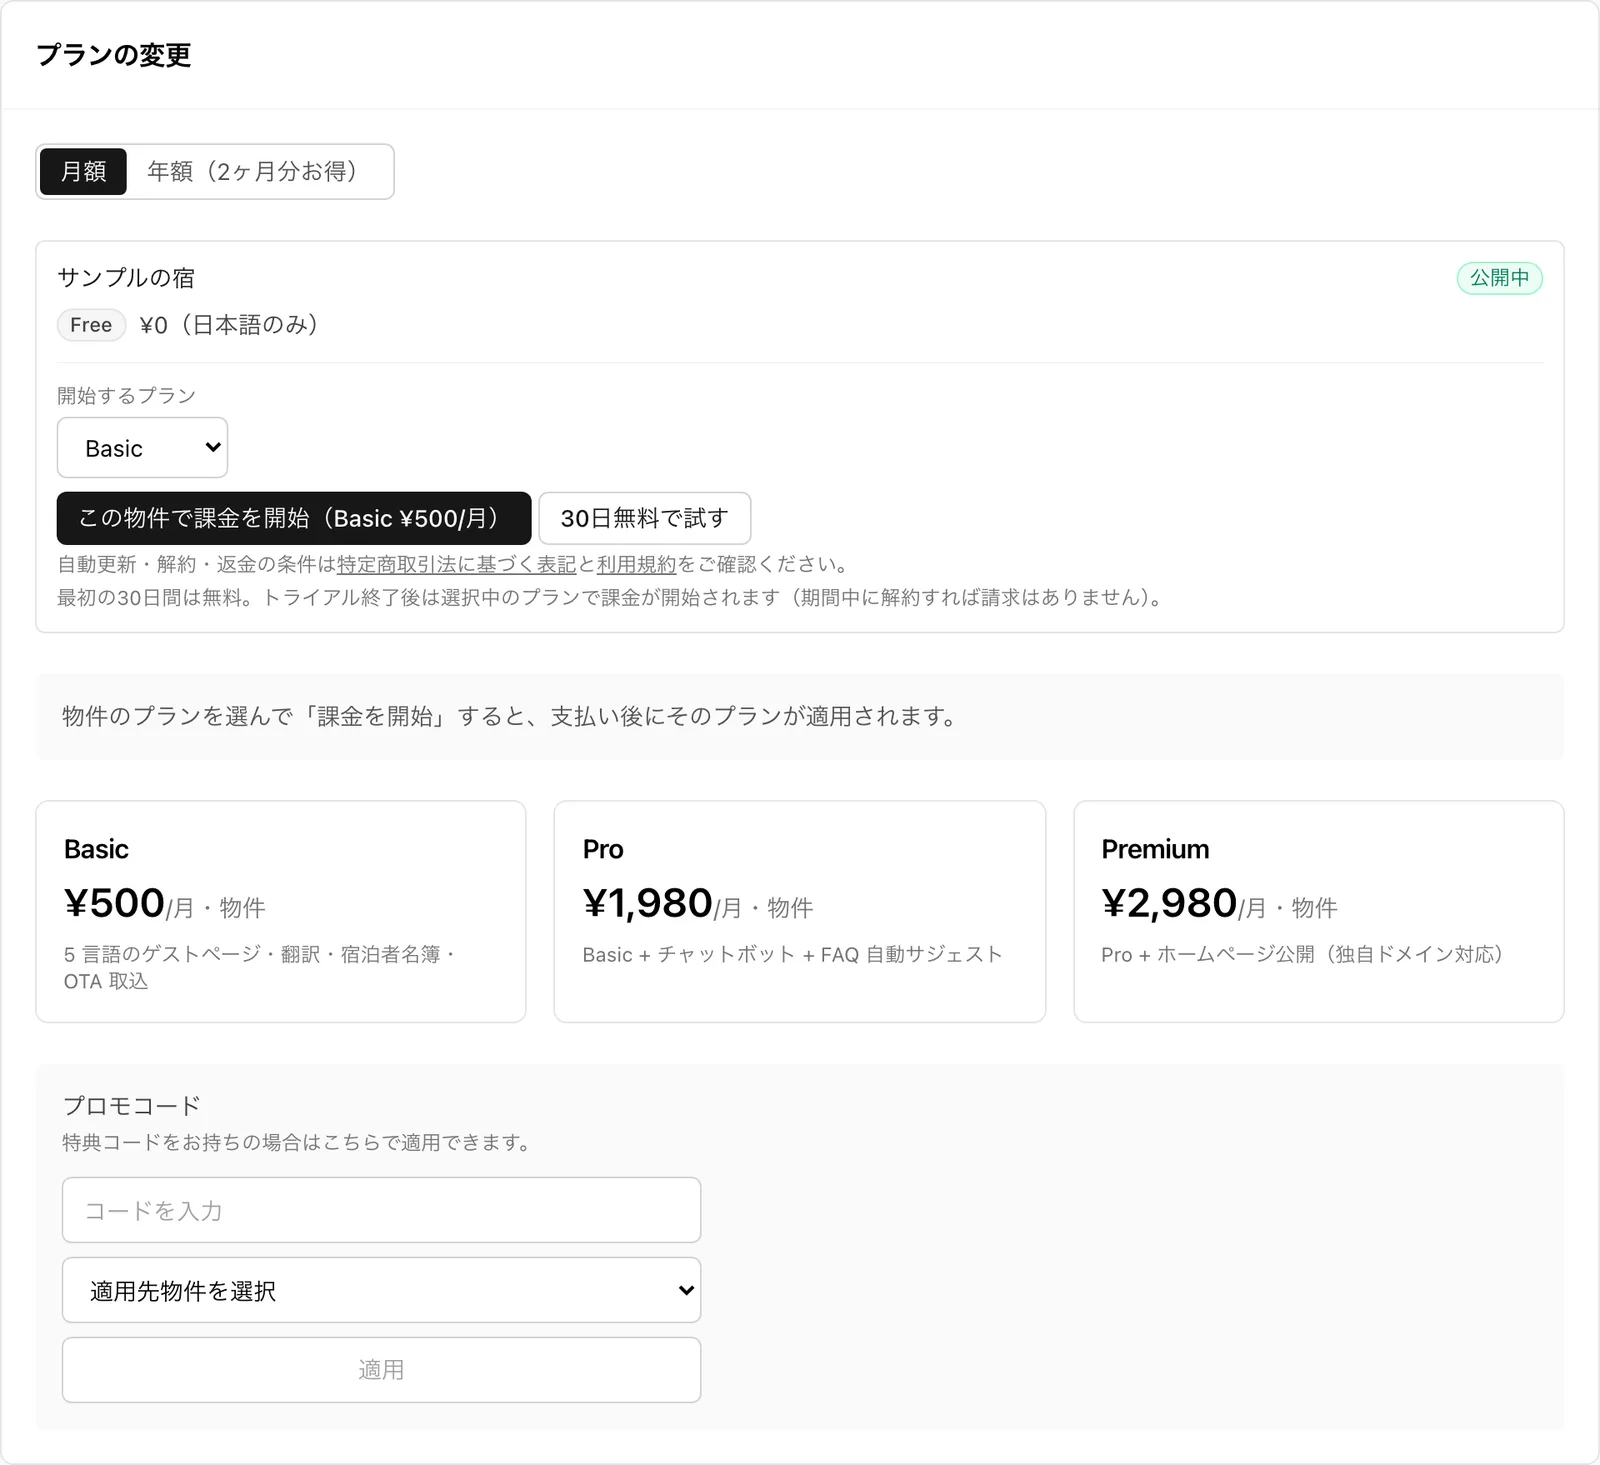1600x1465 pixels.
Task: Select the Basic ¥500 plan card
Action: [281, 911]
